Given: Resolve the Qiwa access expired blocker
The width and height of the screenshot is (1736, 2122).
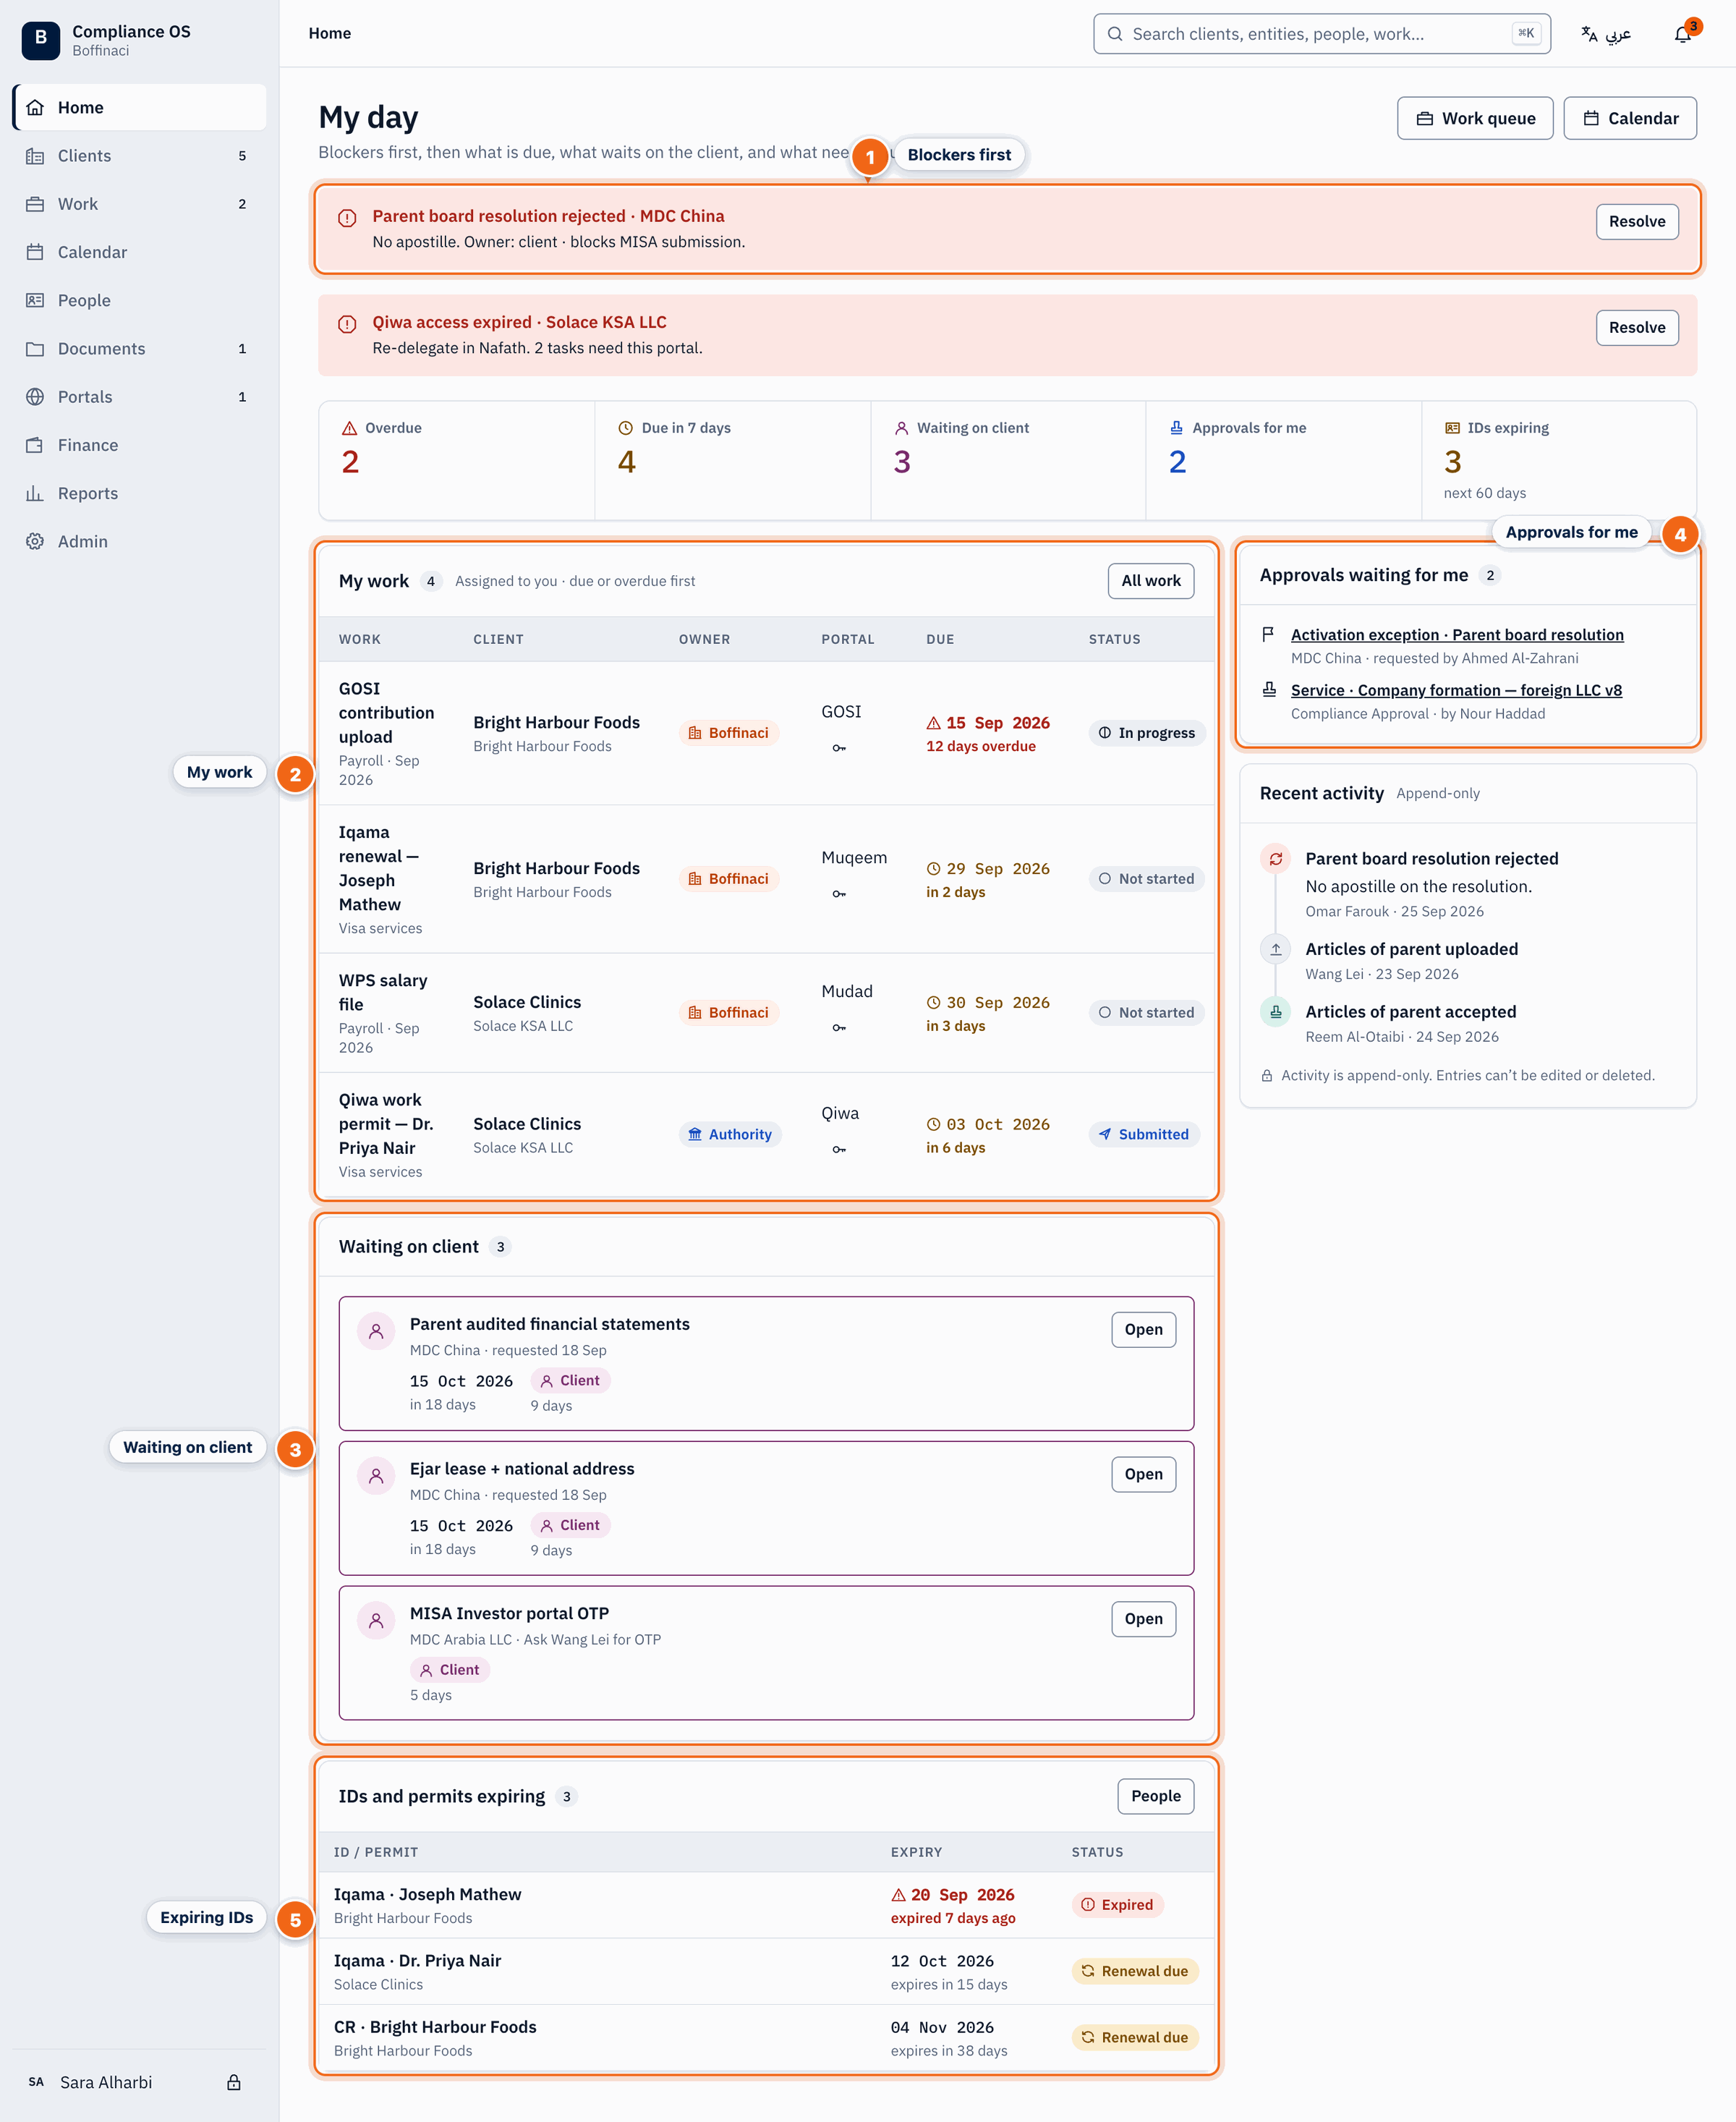Looking at the screenshot, I should [x=1637, y=327].
